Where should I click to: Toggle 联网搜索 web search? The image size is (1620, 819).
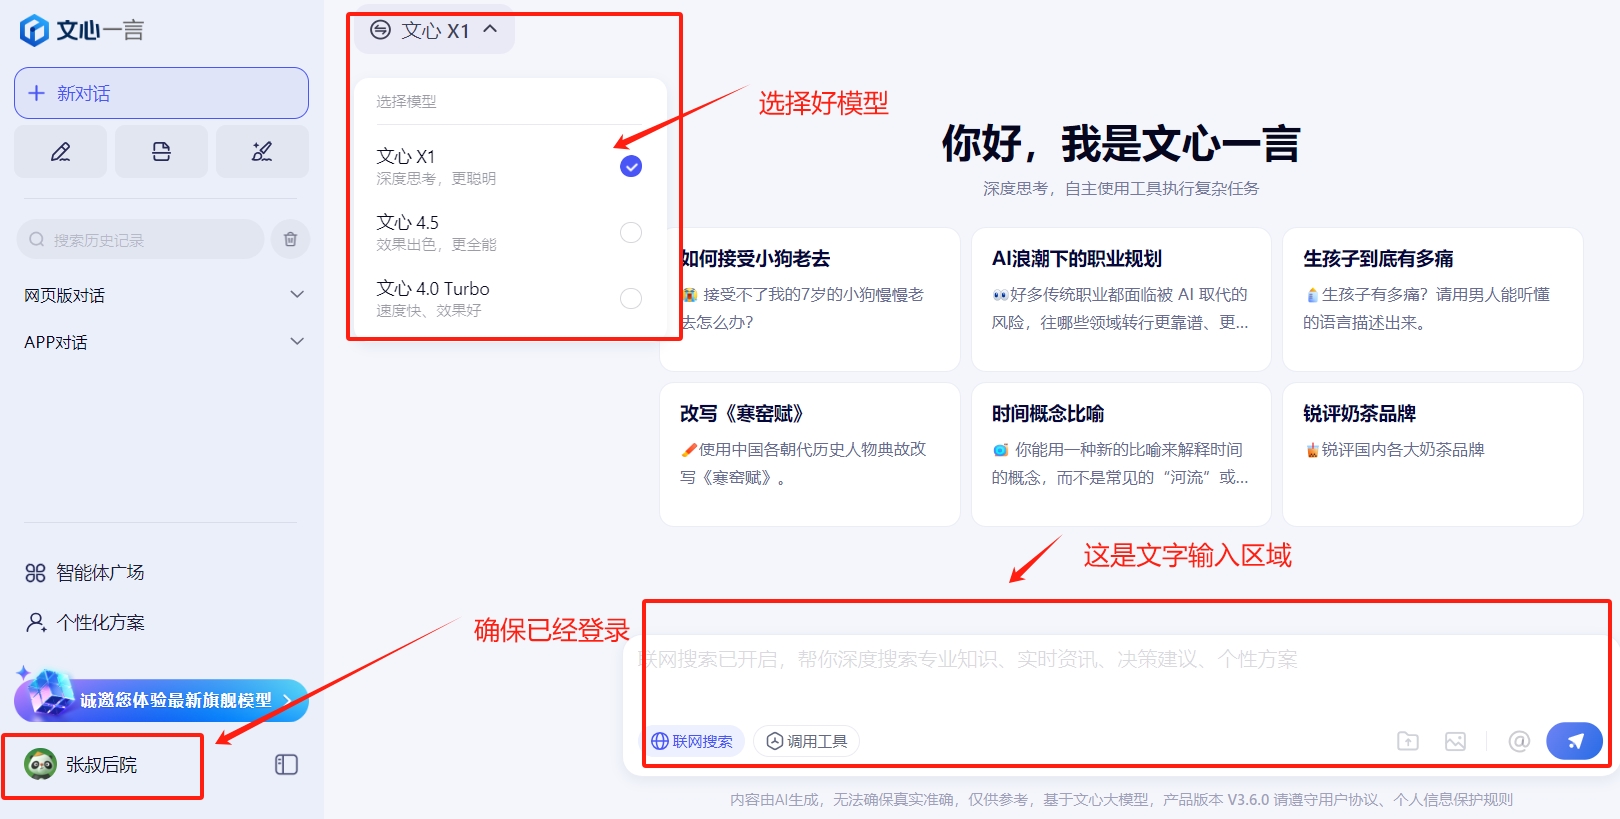point(692,741)
